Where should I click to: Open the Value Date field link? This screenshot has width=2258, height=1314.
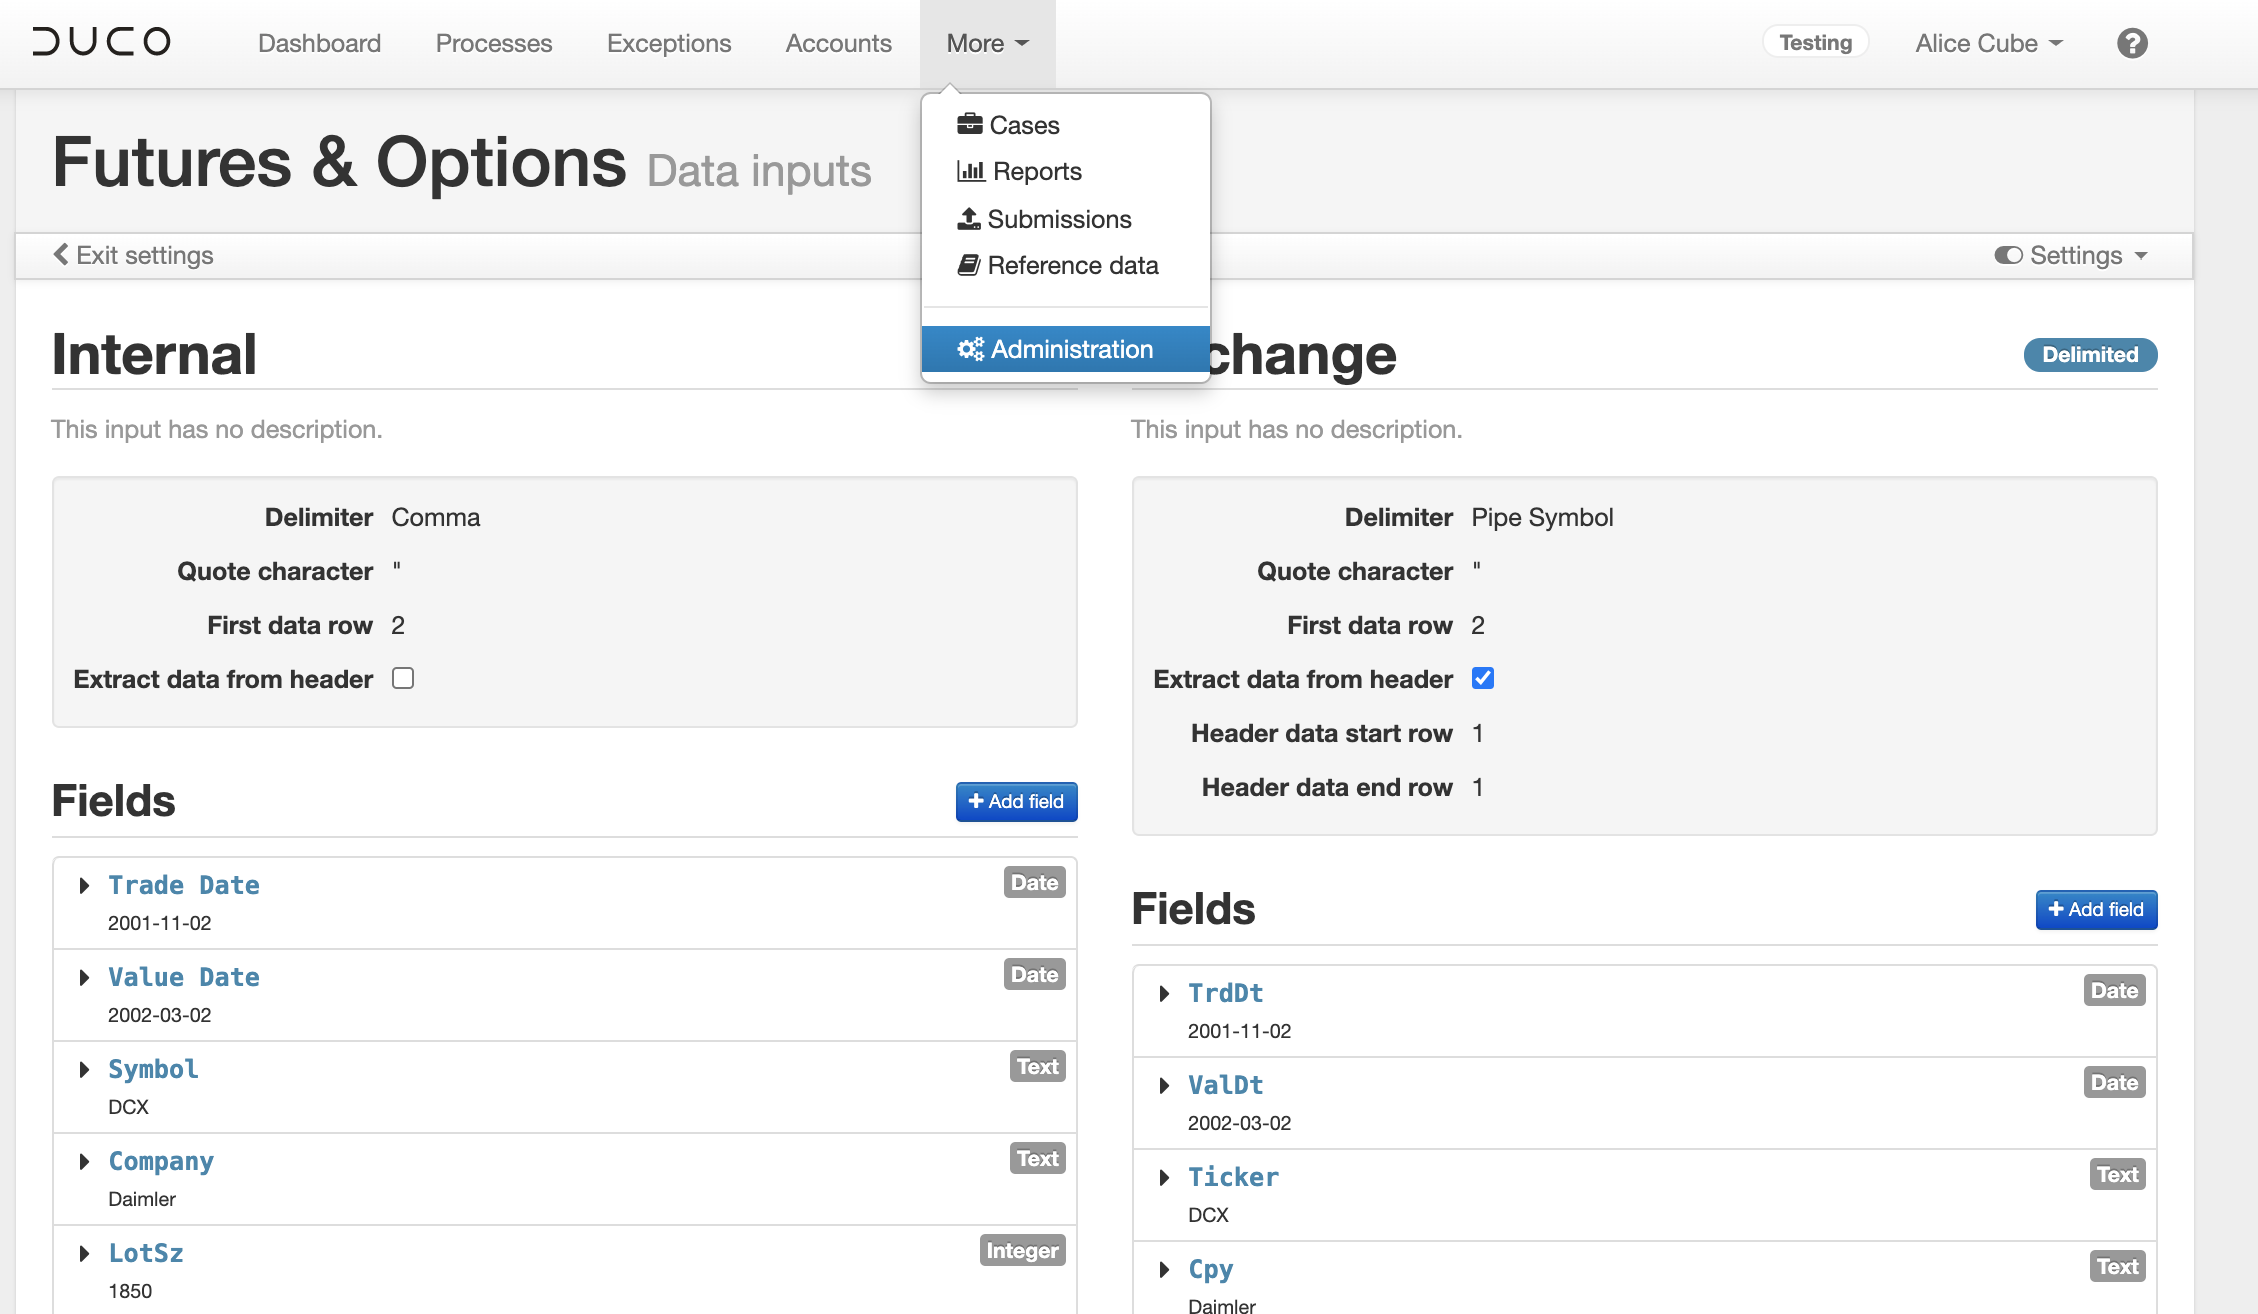(x=184, y=977)
